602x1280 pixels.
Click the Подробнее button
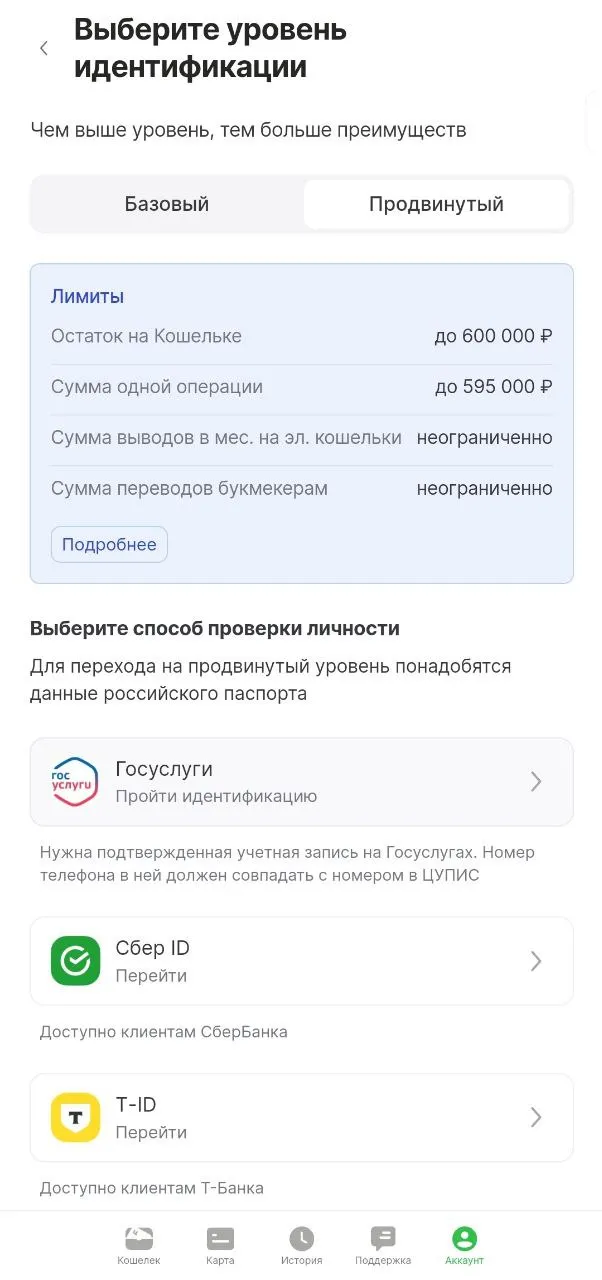[x=109, y=545]
